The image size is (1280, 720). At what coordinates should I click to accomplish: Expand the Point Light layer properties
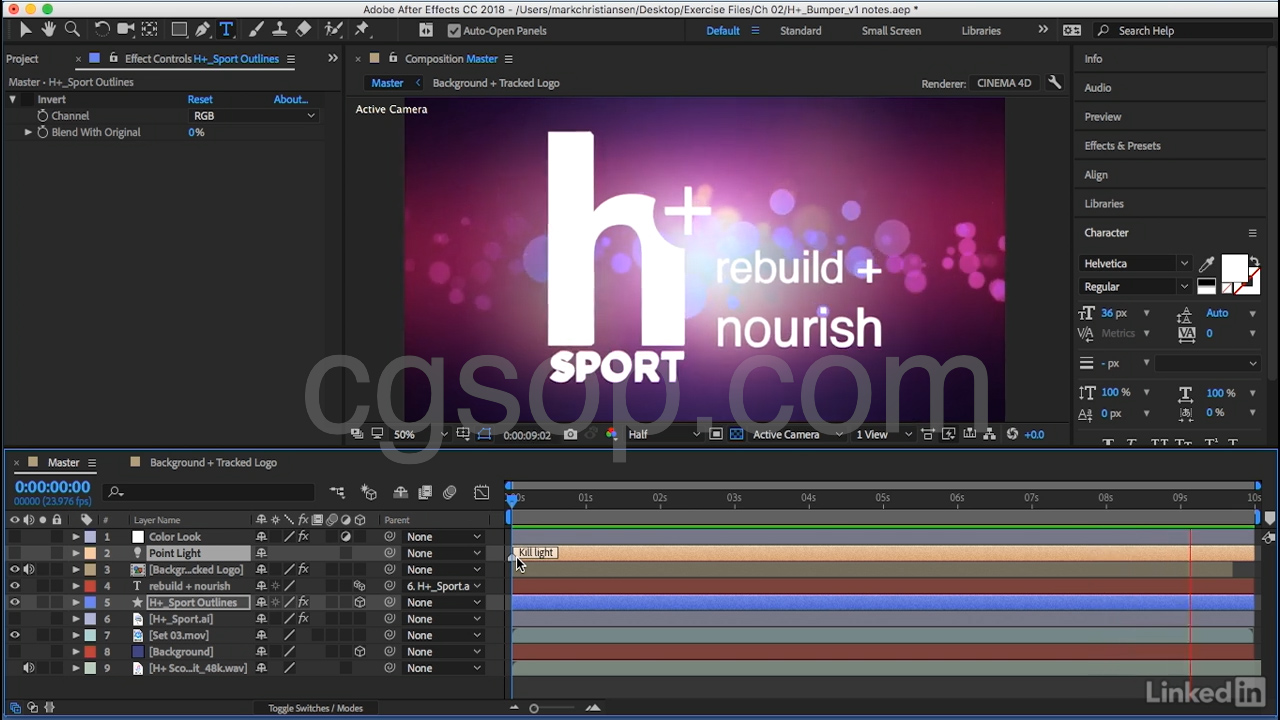click(75, 553)
